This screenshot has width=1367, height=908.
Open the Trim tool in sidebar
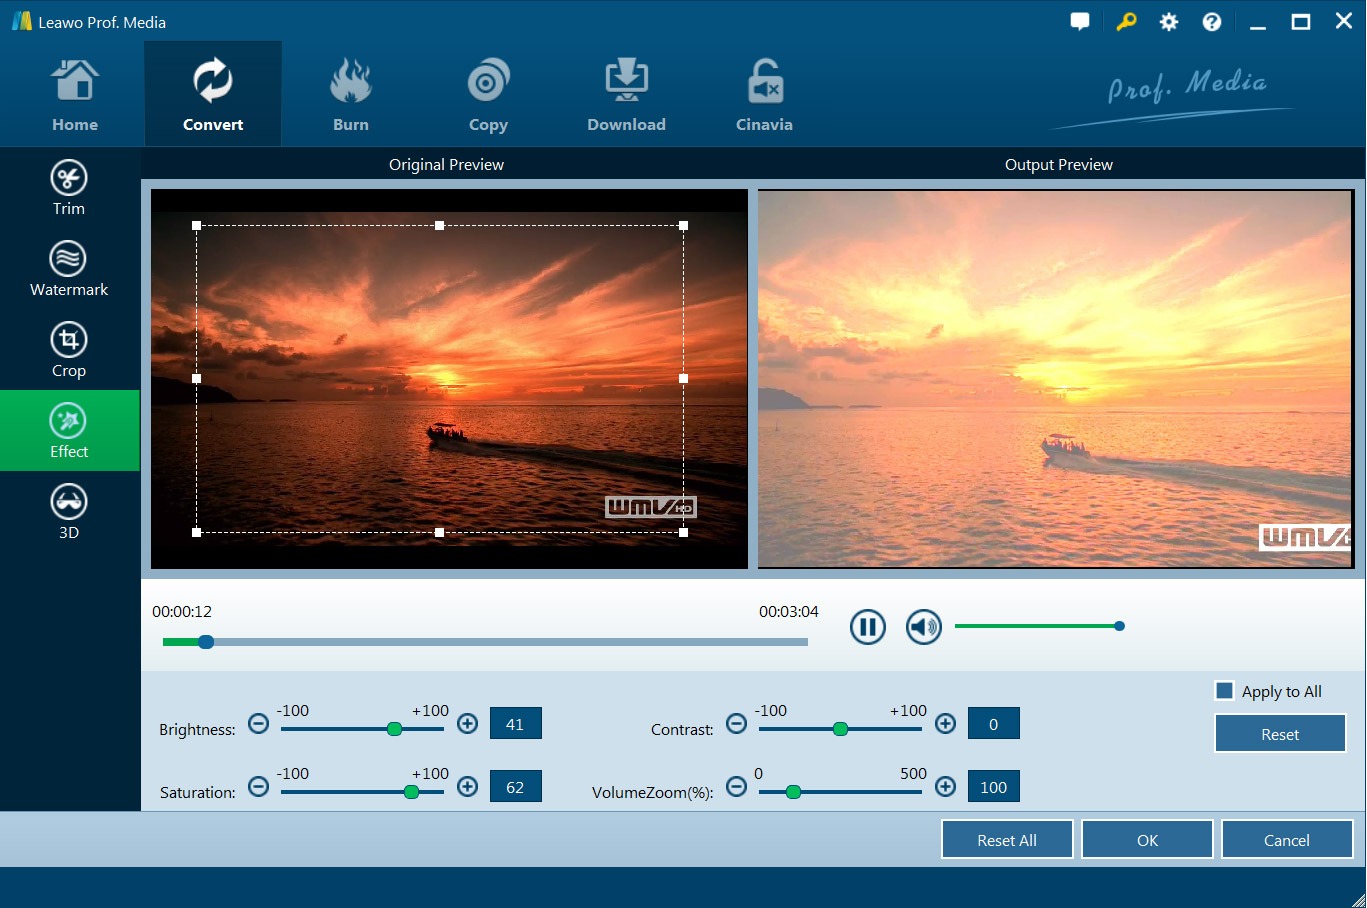69,188
